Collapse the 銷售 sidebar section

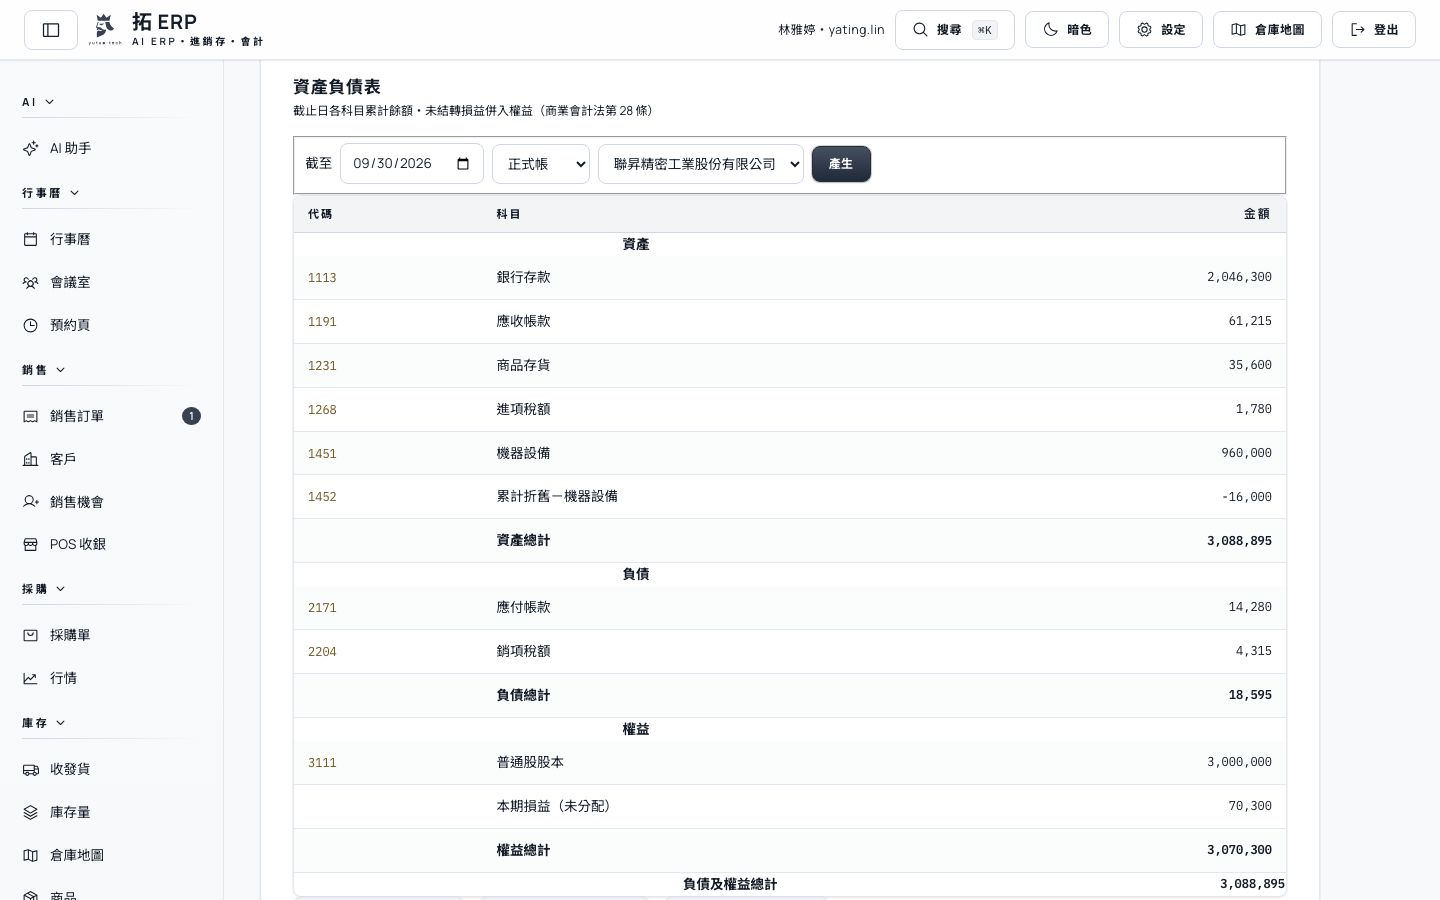click(44, 370)
